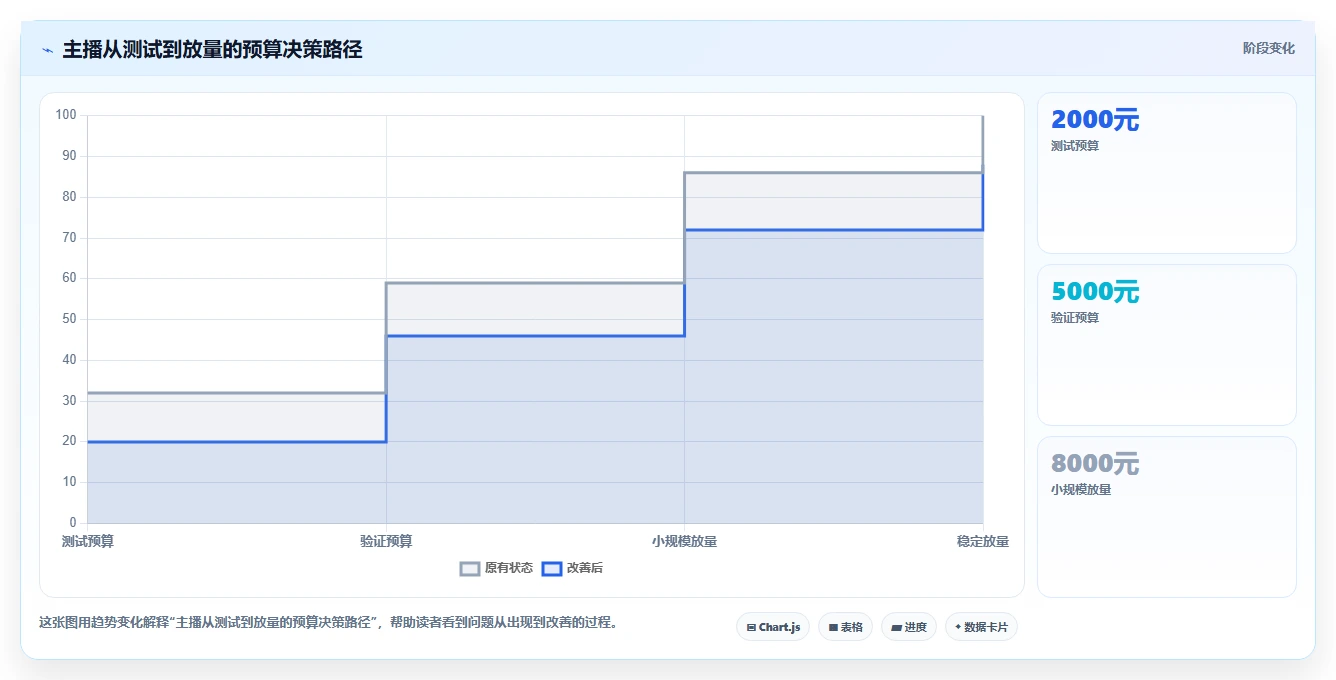Click the 2000元 value text
The height and width of the screenshot is (680, 1336).
tap(1095, 120)
